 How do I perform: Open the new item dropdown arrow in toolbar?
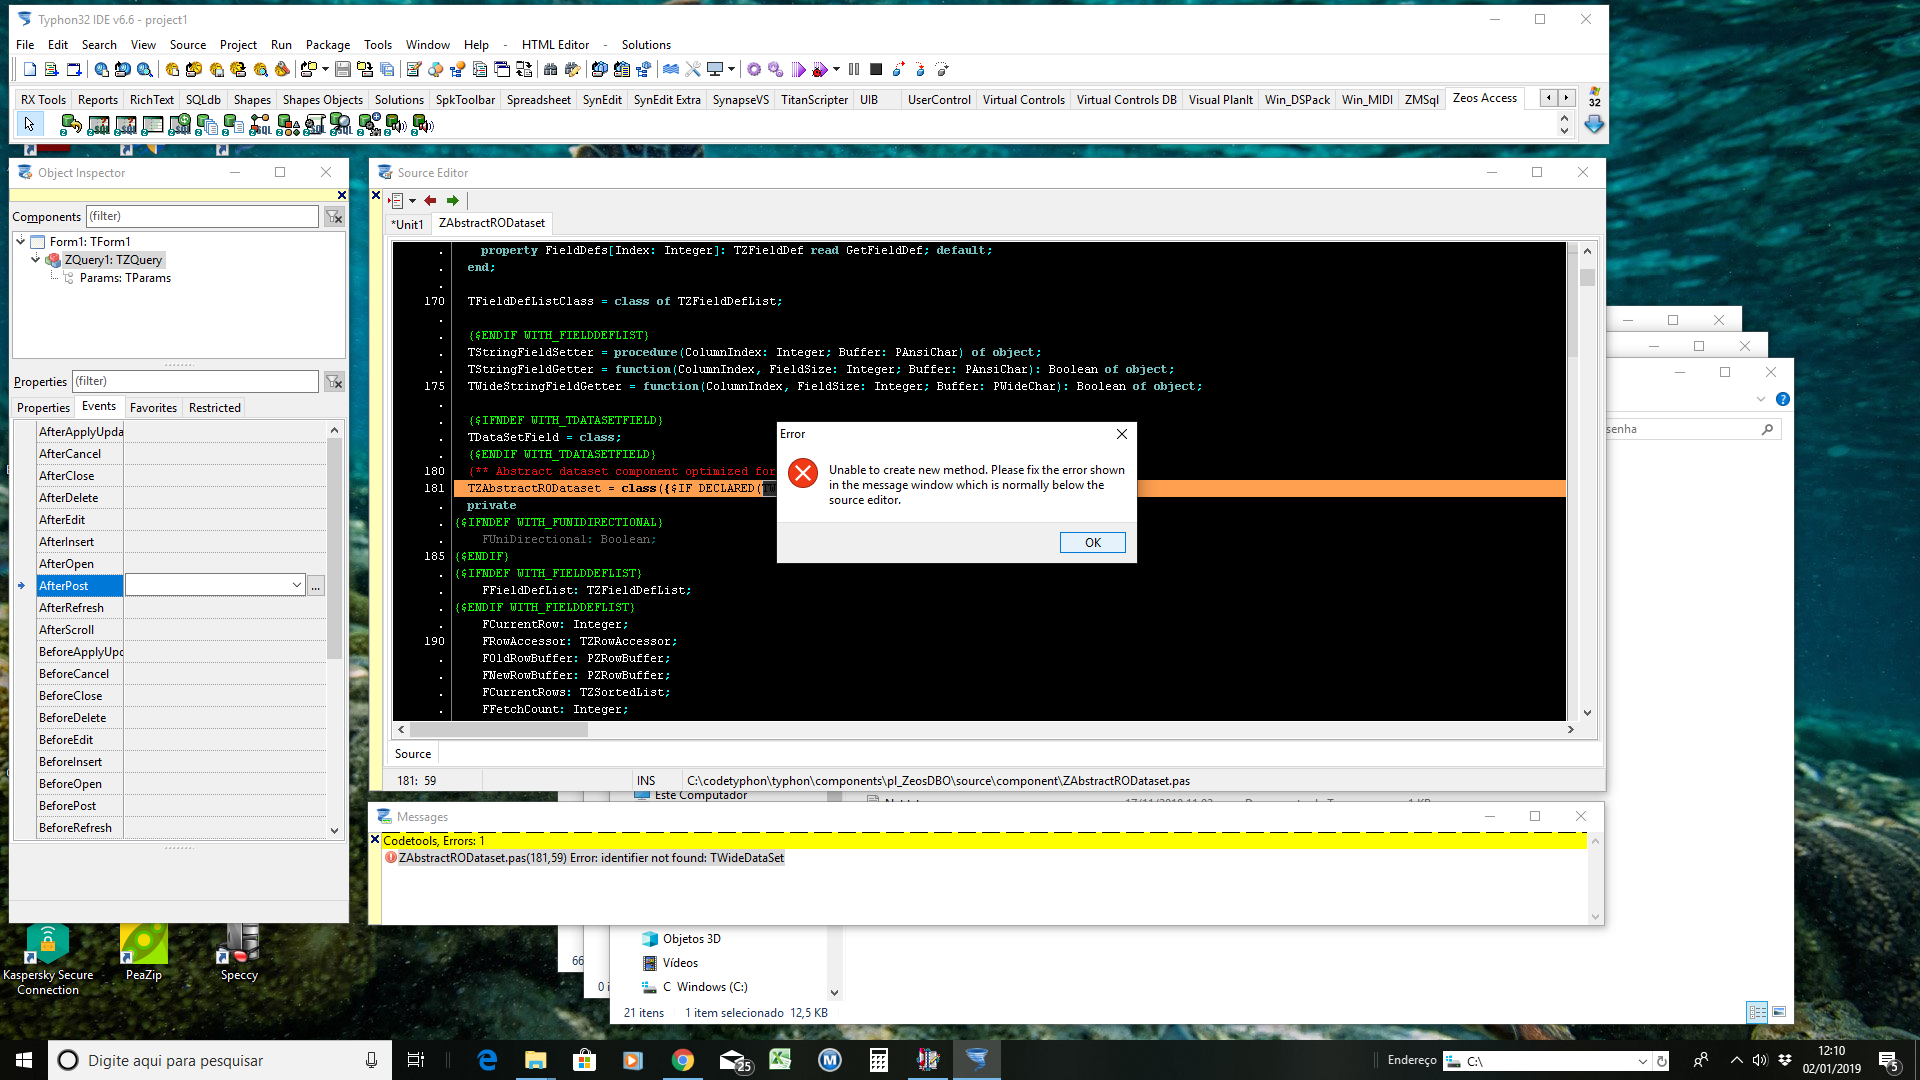[325, 70]
